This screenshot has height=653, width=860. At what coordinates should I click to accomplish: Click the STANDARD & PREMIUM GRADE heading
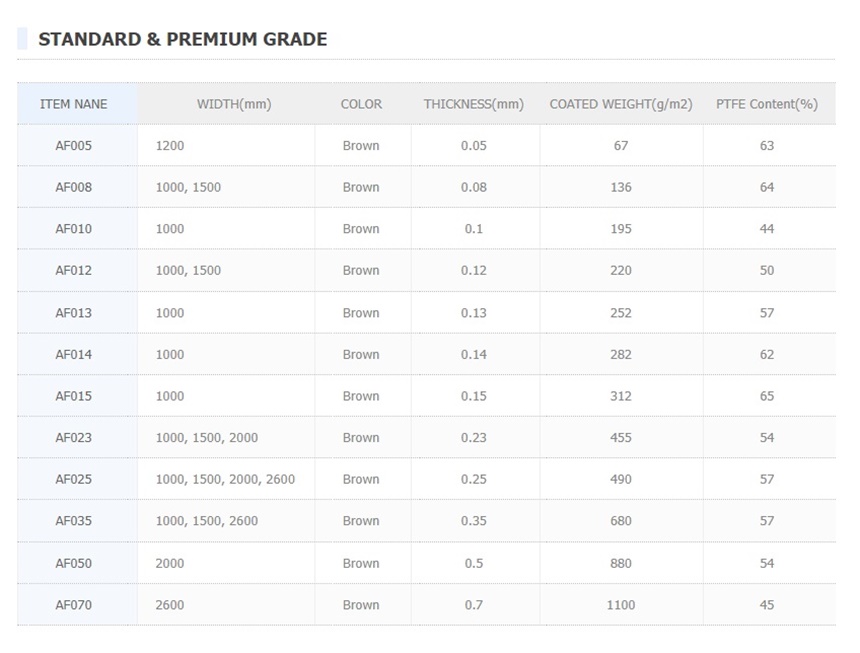(182, 40)
